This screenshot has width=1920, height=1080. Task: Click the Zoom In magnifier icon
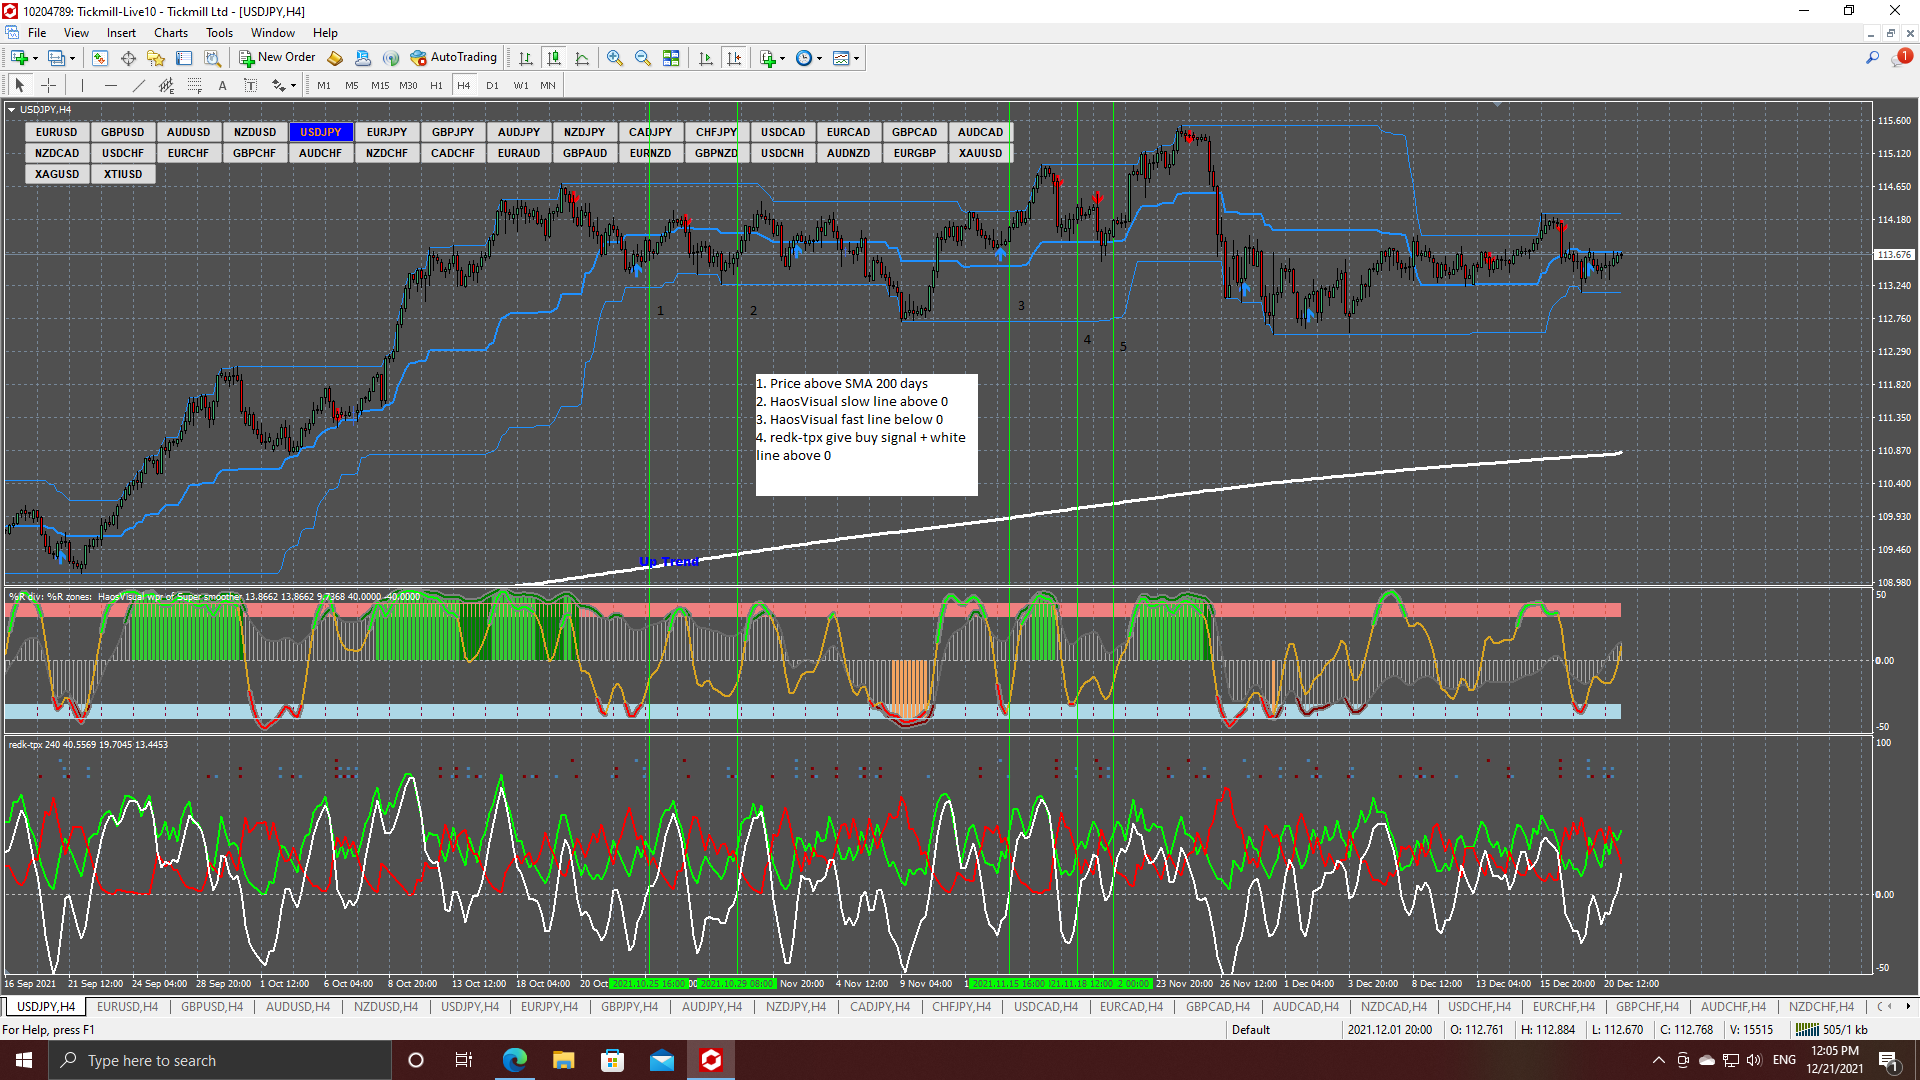click(x=615, y=58)
